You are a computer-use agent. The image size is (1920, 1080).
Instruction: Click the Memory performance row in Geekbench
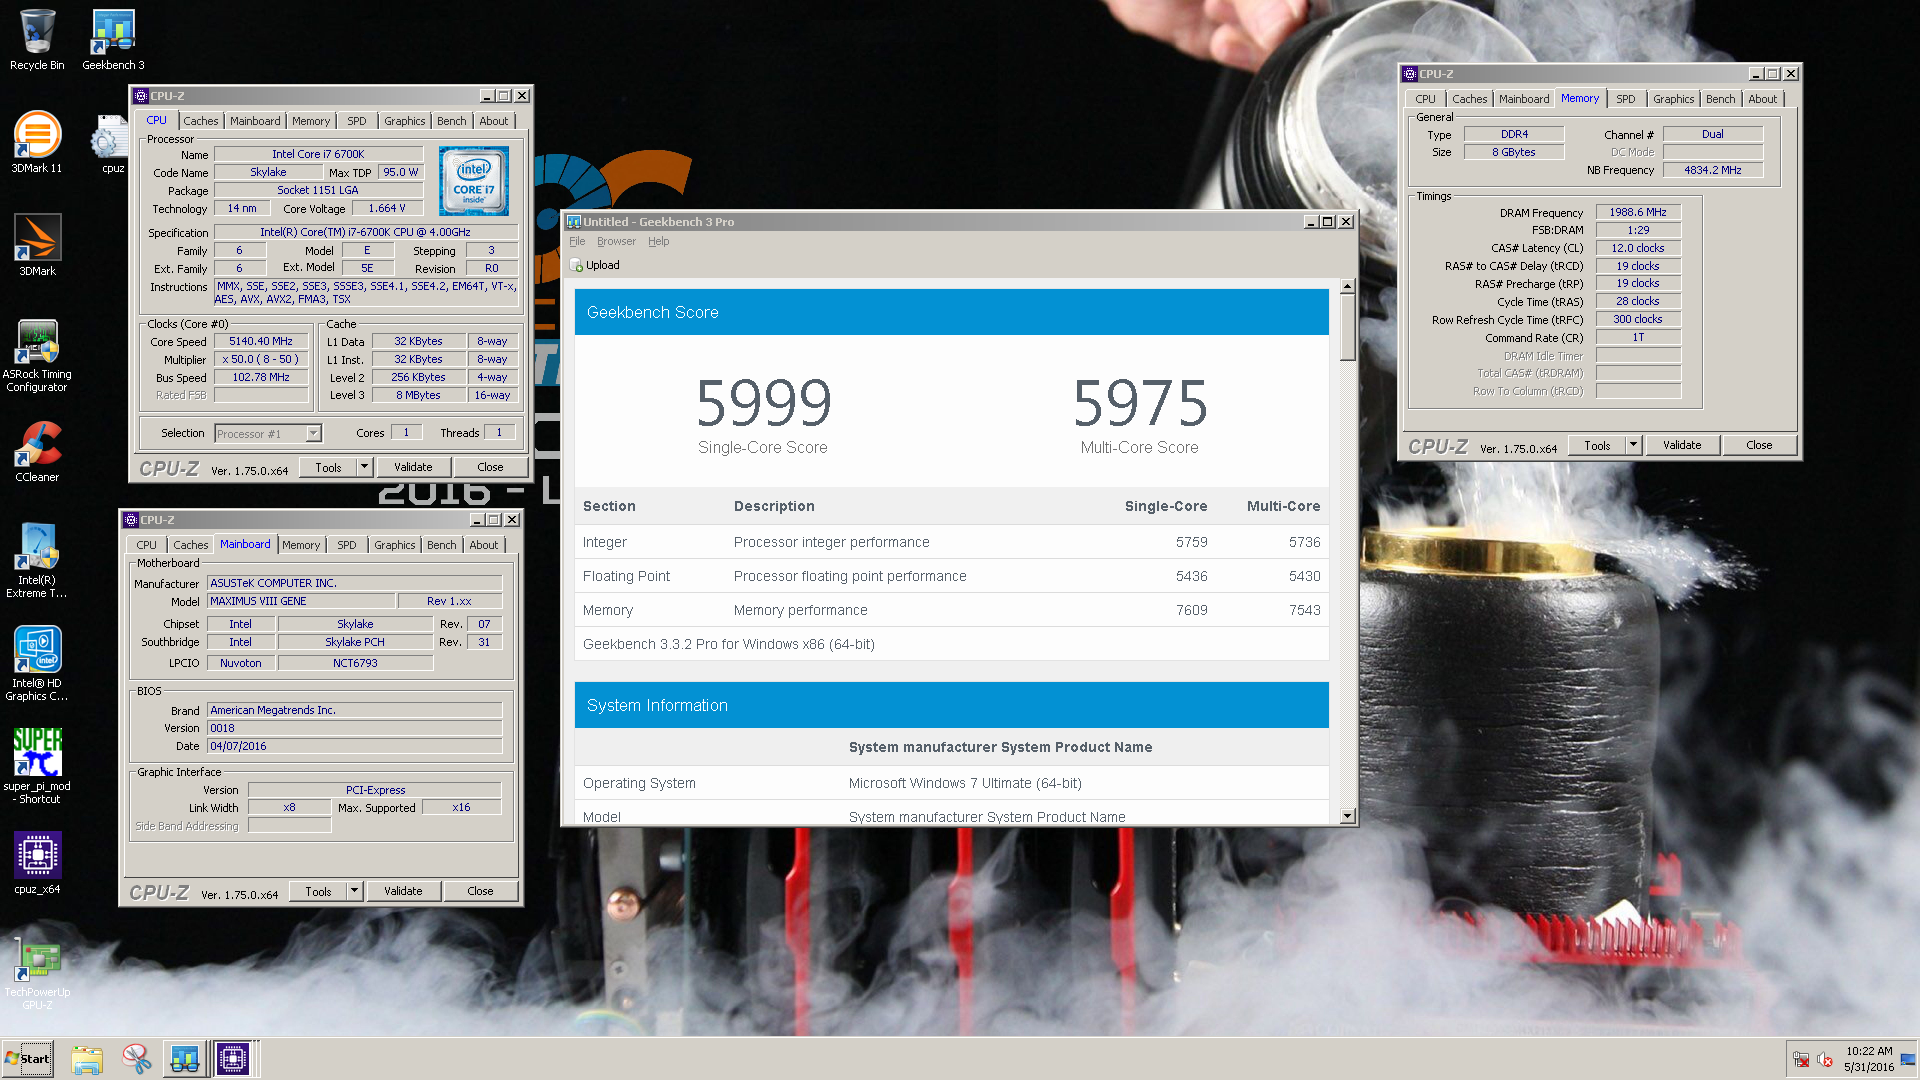pyautogui.click(x=951, y=610)
